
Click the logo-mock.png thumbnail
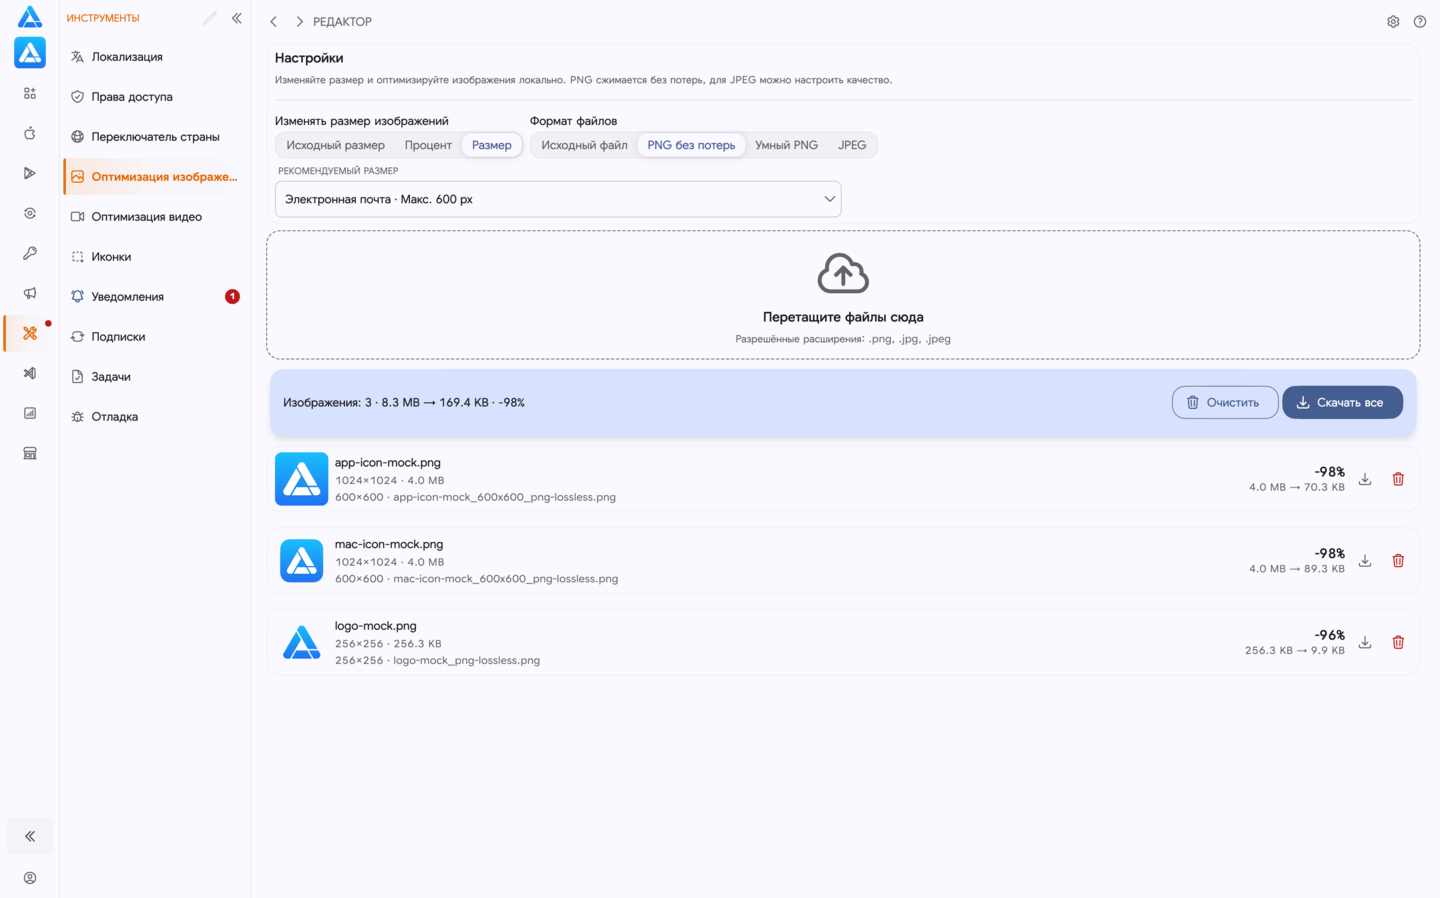(301, 642)
